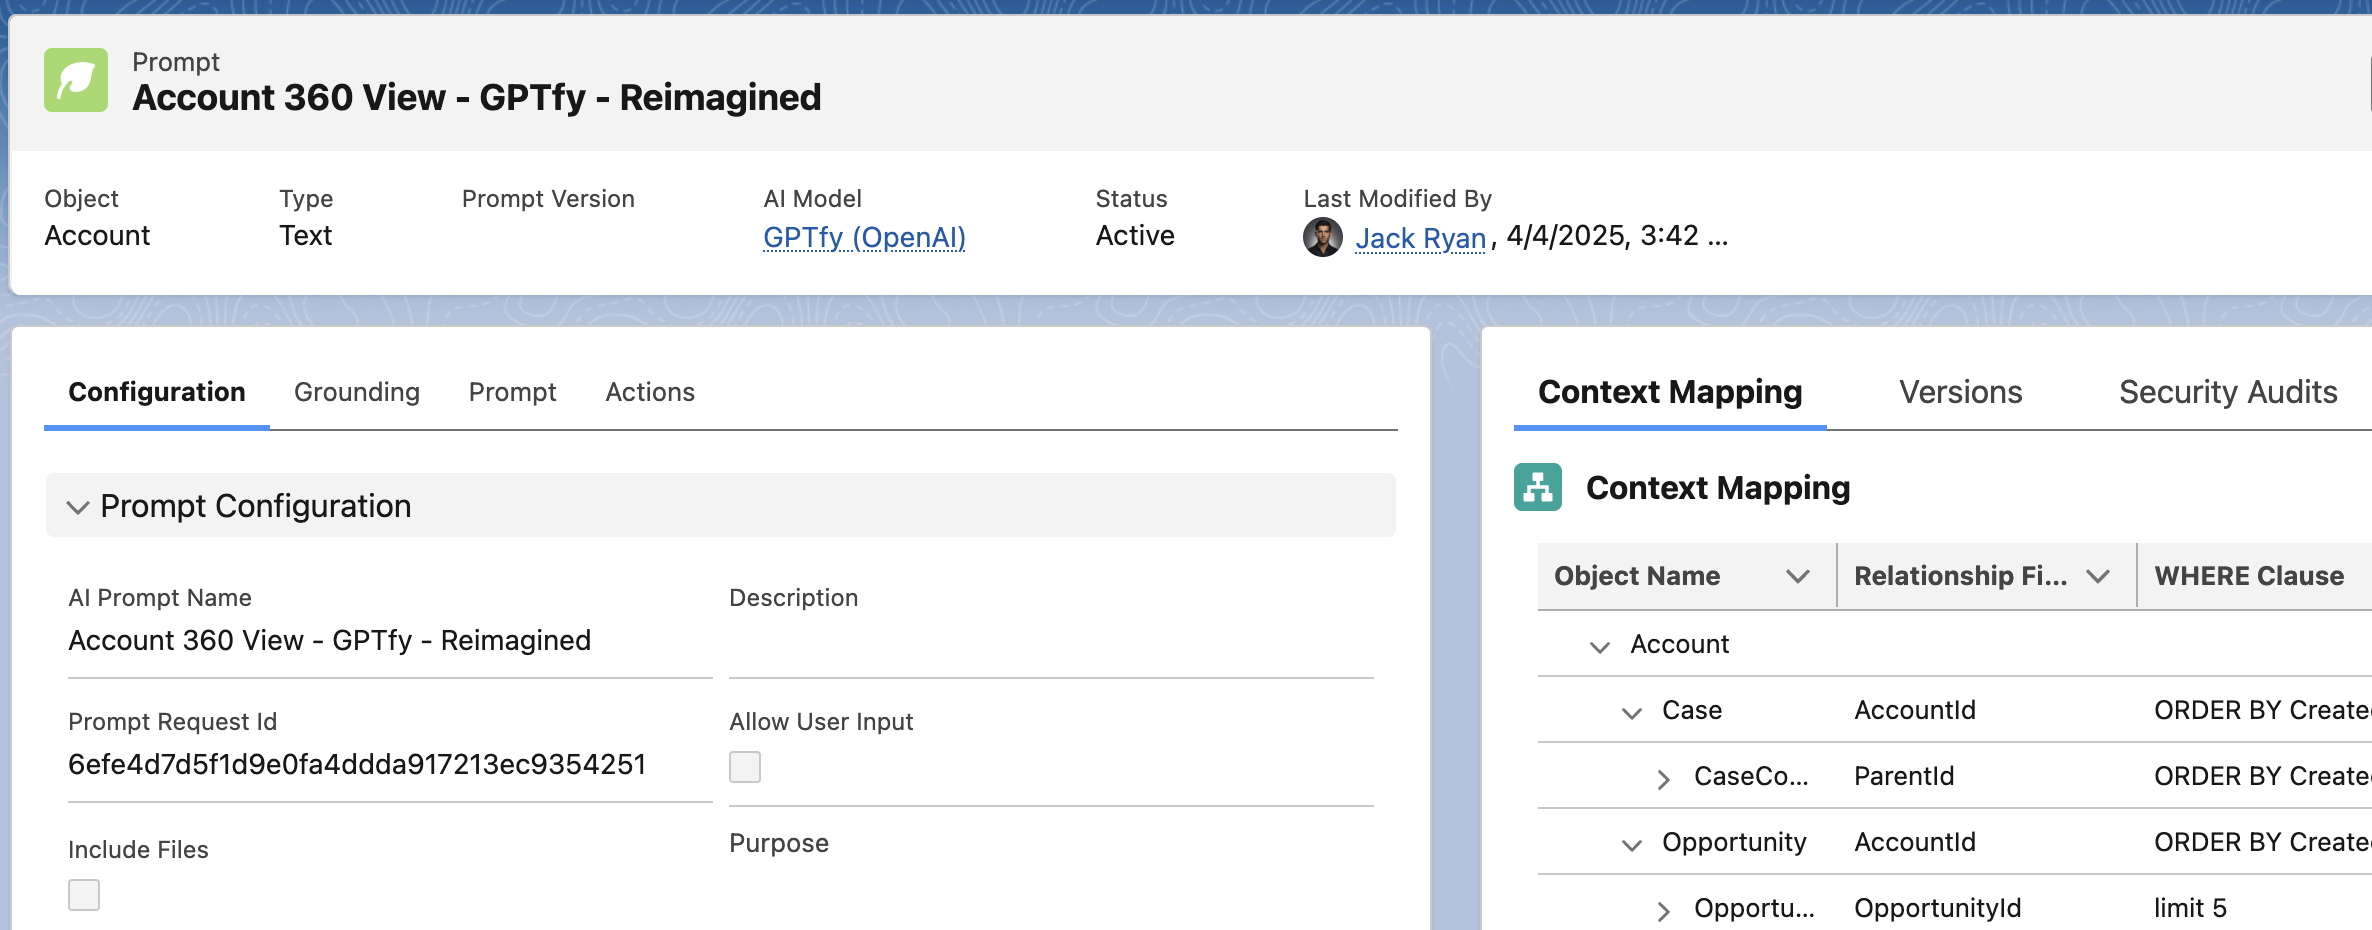Open the Jack Ryan user link
This screenshot has width=2372, height=930.
[x=1420, y=238]
